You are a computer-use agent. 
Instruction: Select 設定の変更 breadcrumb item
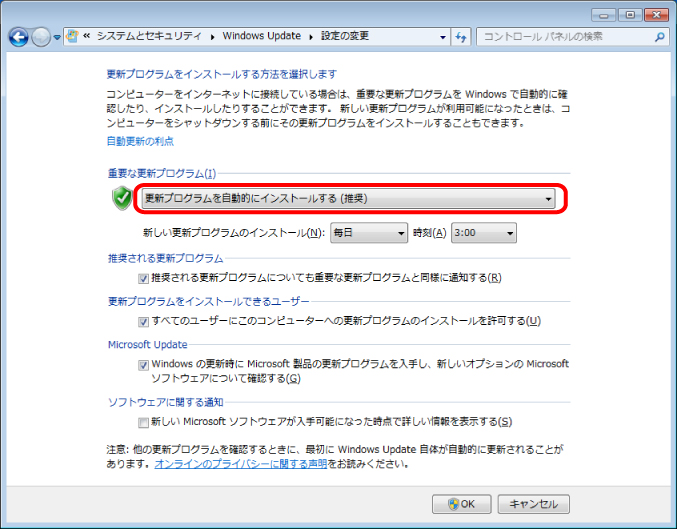(x=345, y=36)
